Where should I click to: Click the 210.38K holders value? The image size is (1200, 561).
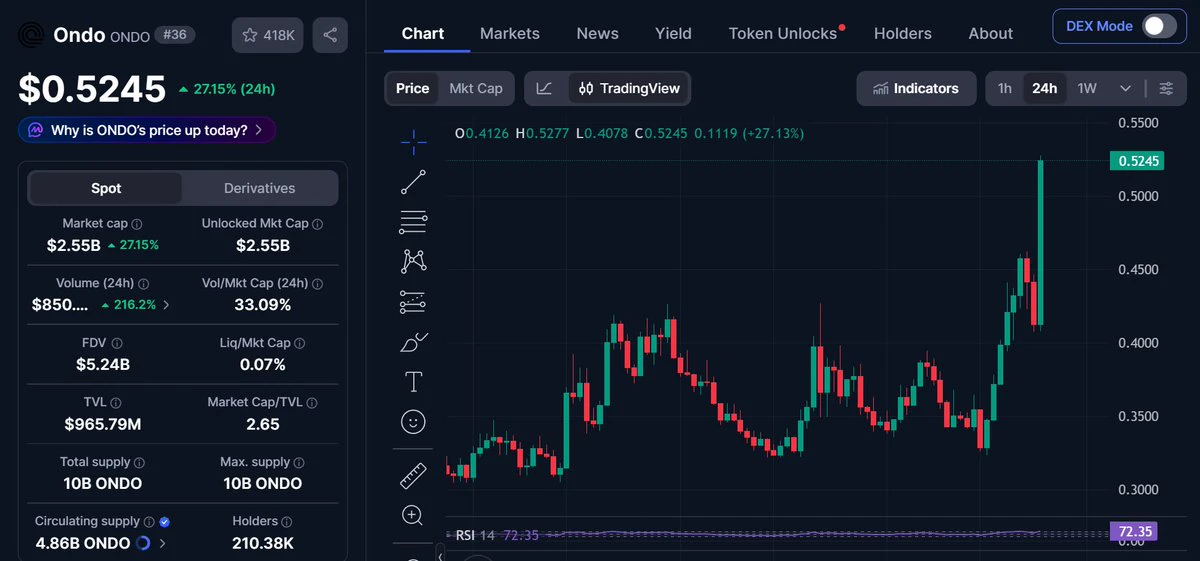pyautogui.click(x=263, y=543)
